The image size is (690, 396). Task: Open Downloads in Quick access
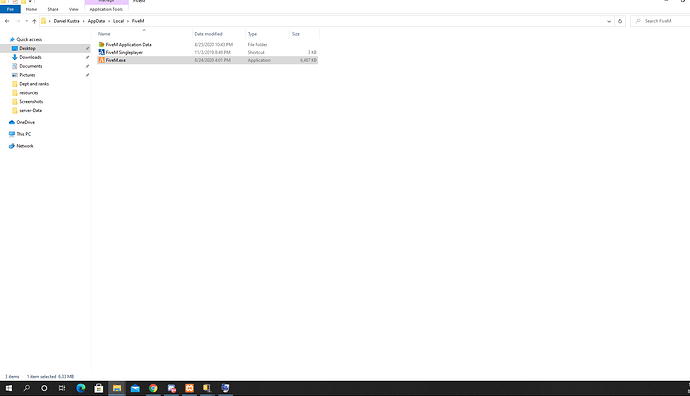[x=30, y=57]
